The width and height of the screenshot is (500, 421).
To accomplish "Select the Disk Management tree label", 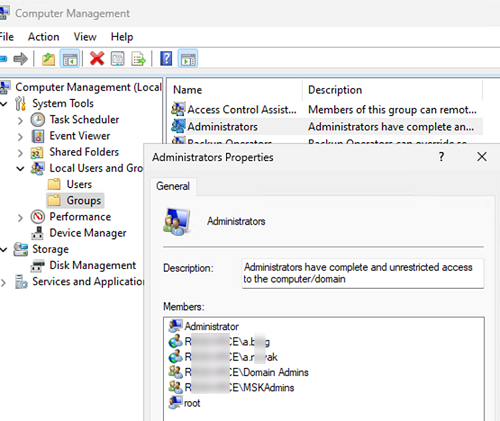I will (x=93, y=265).
